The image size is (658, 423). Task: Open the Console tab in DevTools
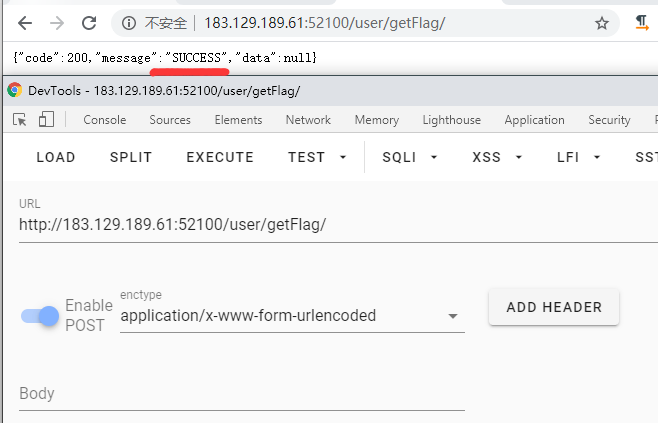click(x=104, y=120)
